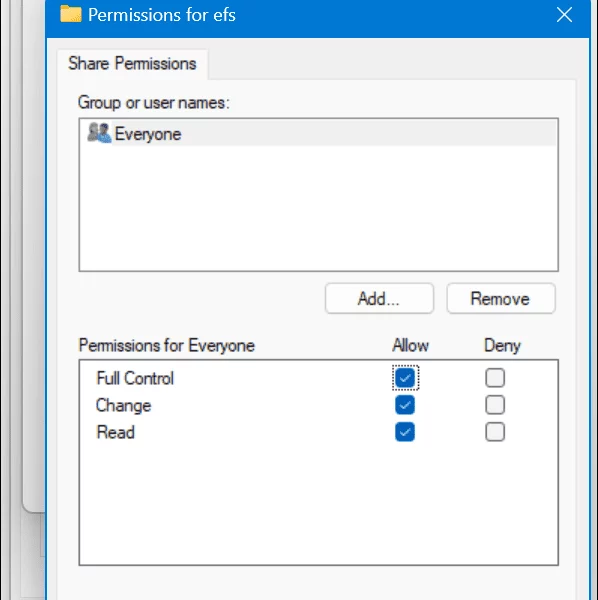Click the folder icon in title bar
The width and height of the screenshot is (598, 600).
[71, 14]
